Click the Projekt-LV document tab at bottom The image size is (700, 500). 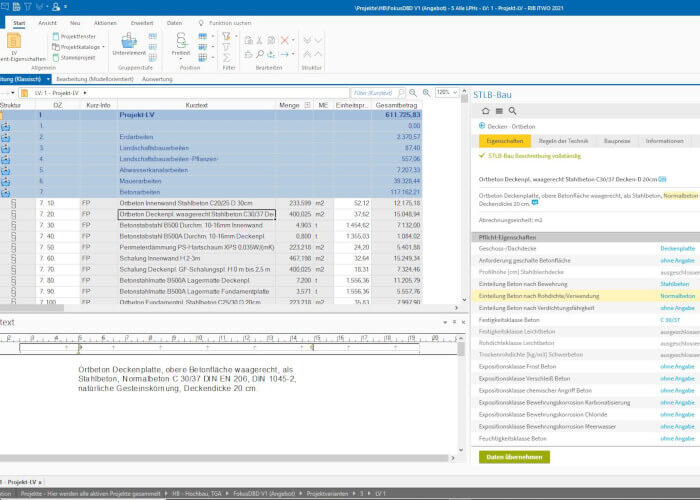click(21, 482)
